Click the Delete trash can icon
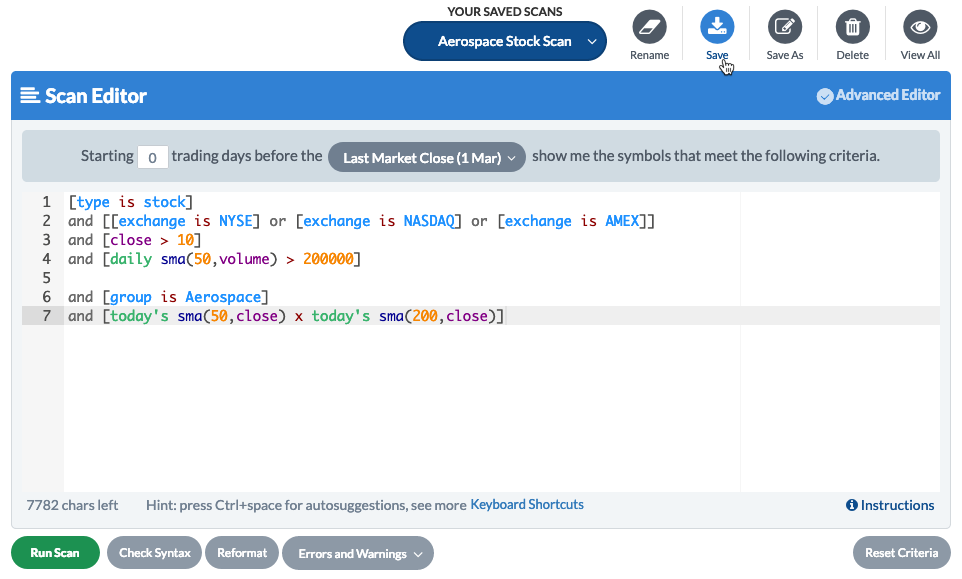This screenshot has width=962, height=579. coord(852,27)
